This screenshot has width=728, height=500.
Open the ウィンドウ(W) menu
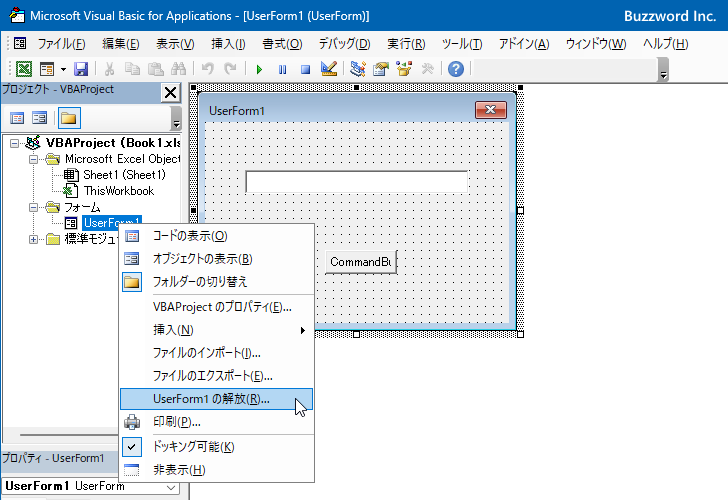coord(596,44)
